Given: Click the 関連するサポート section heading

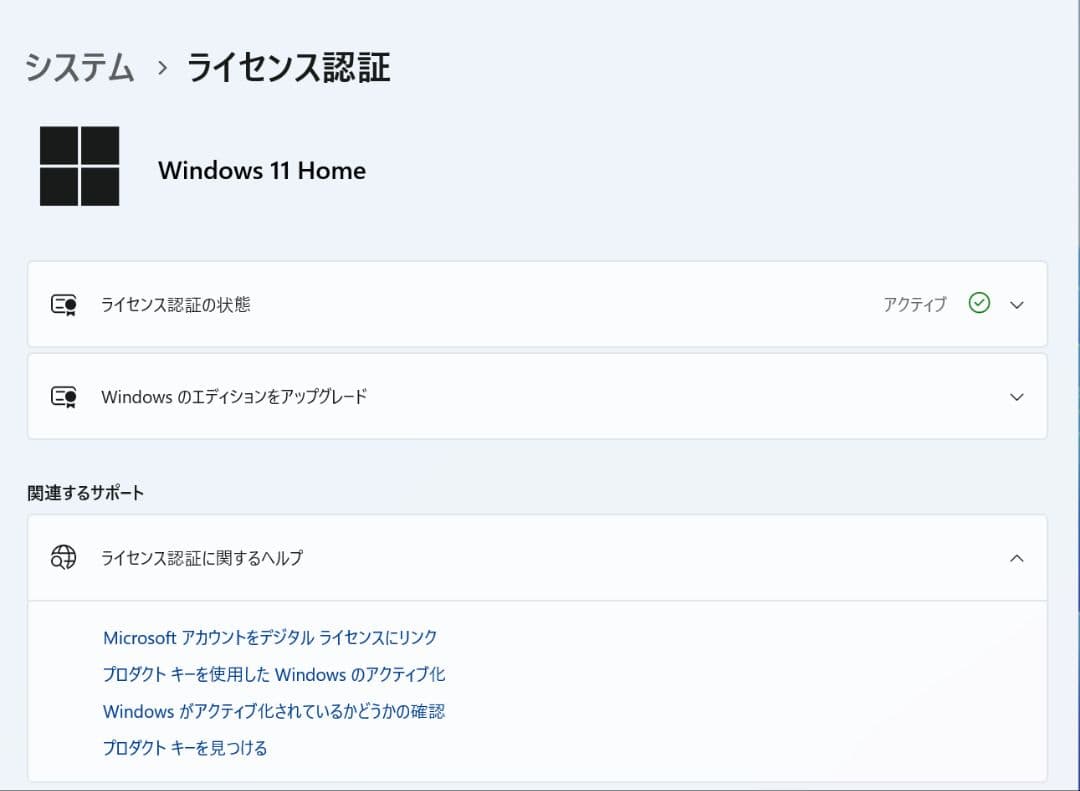Looking at the screenshot, I should coord(85,492).
